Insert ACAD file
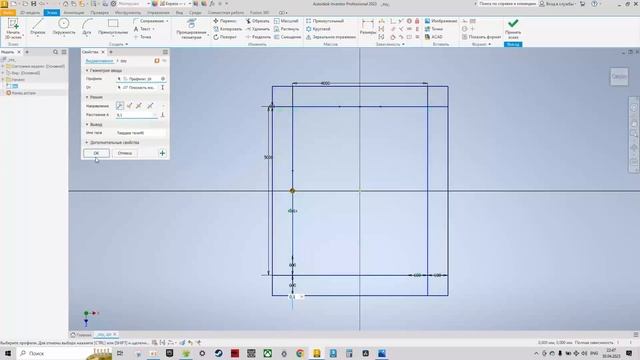 point(434,37)
